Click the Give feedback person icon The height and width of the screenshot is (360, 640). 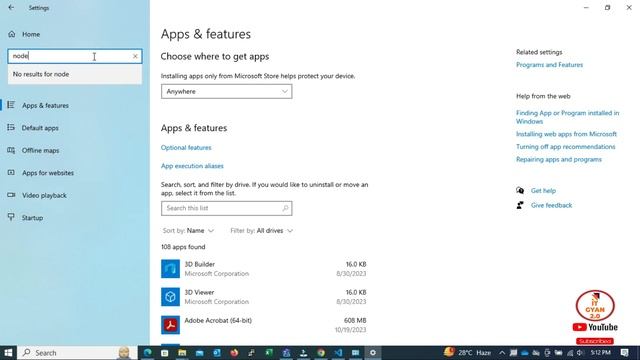(x=520, y=205)
